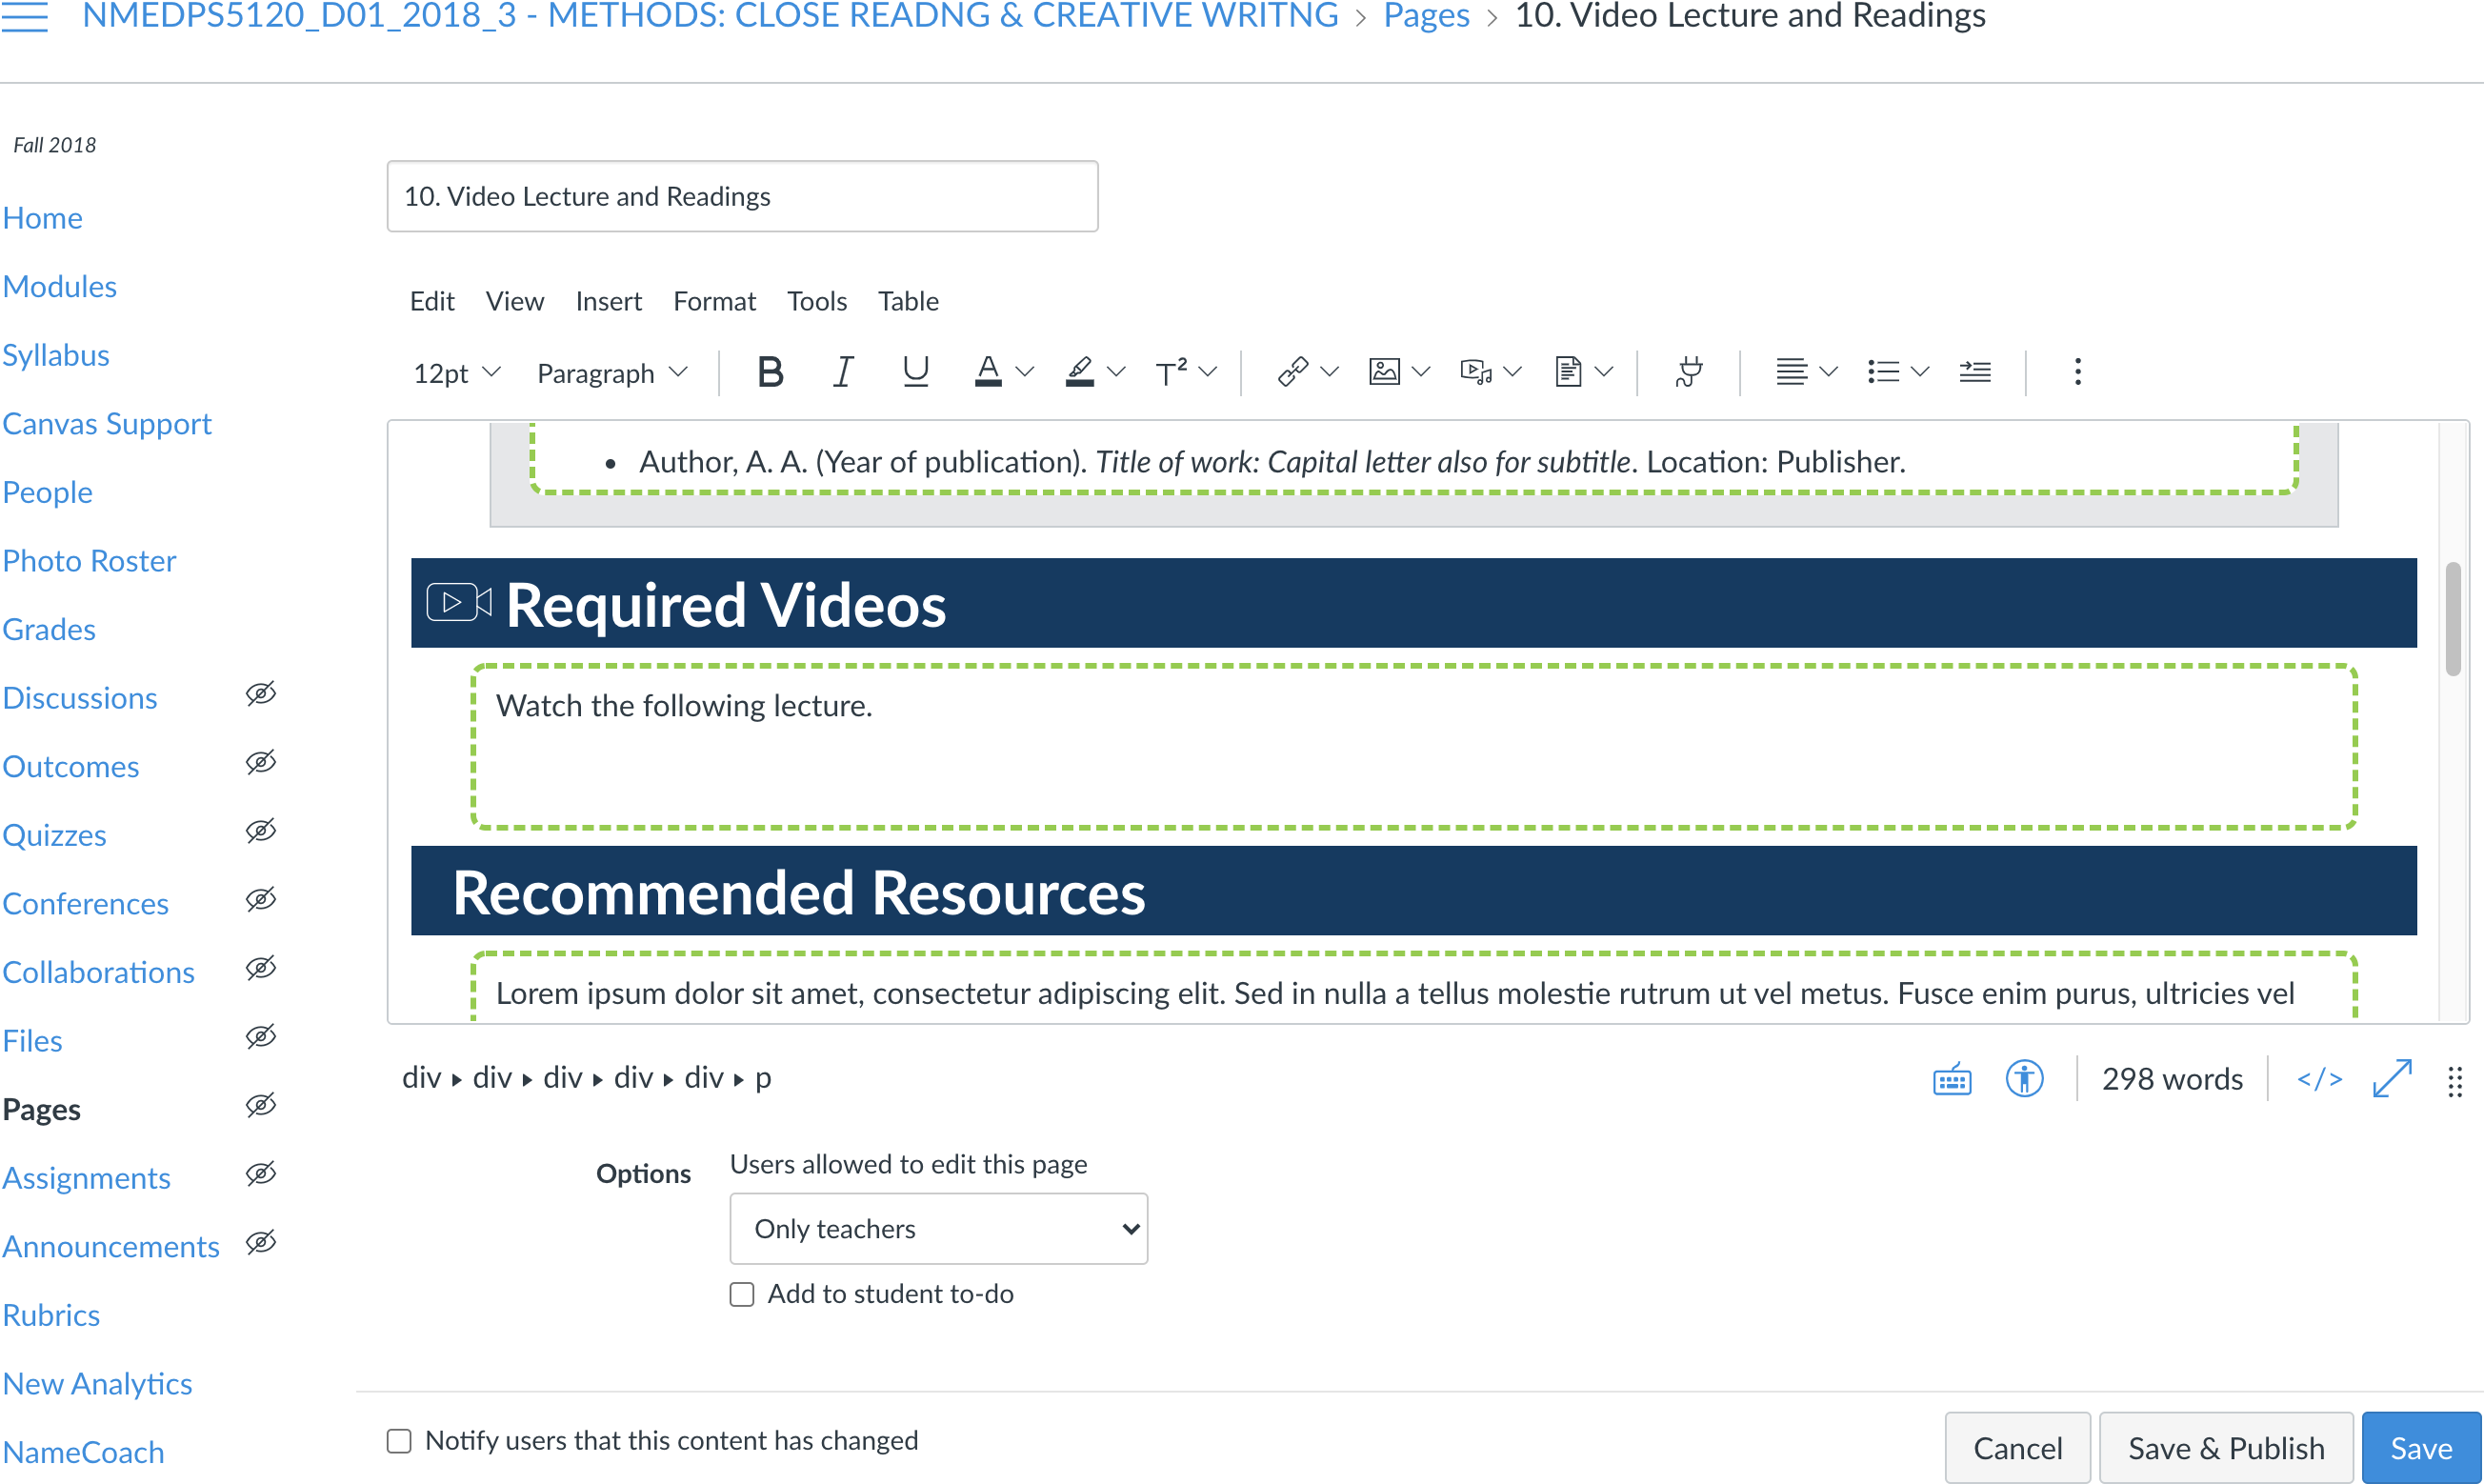Open the Grades sidebar link
This screenshot has width=2484, height=1484.
(x=49, y=630)
